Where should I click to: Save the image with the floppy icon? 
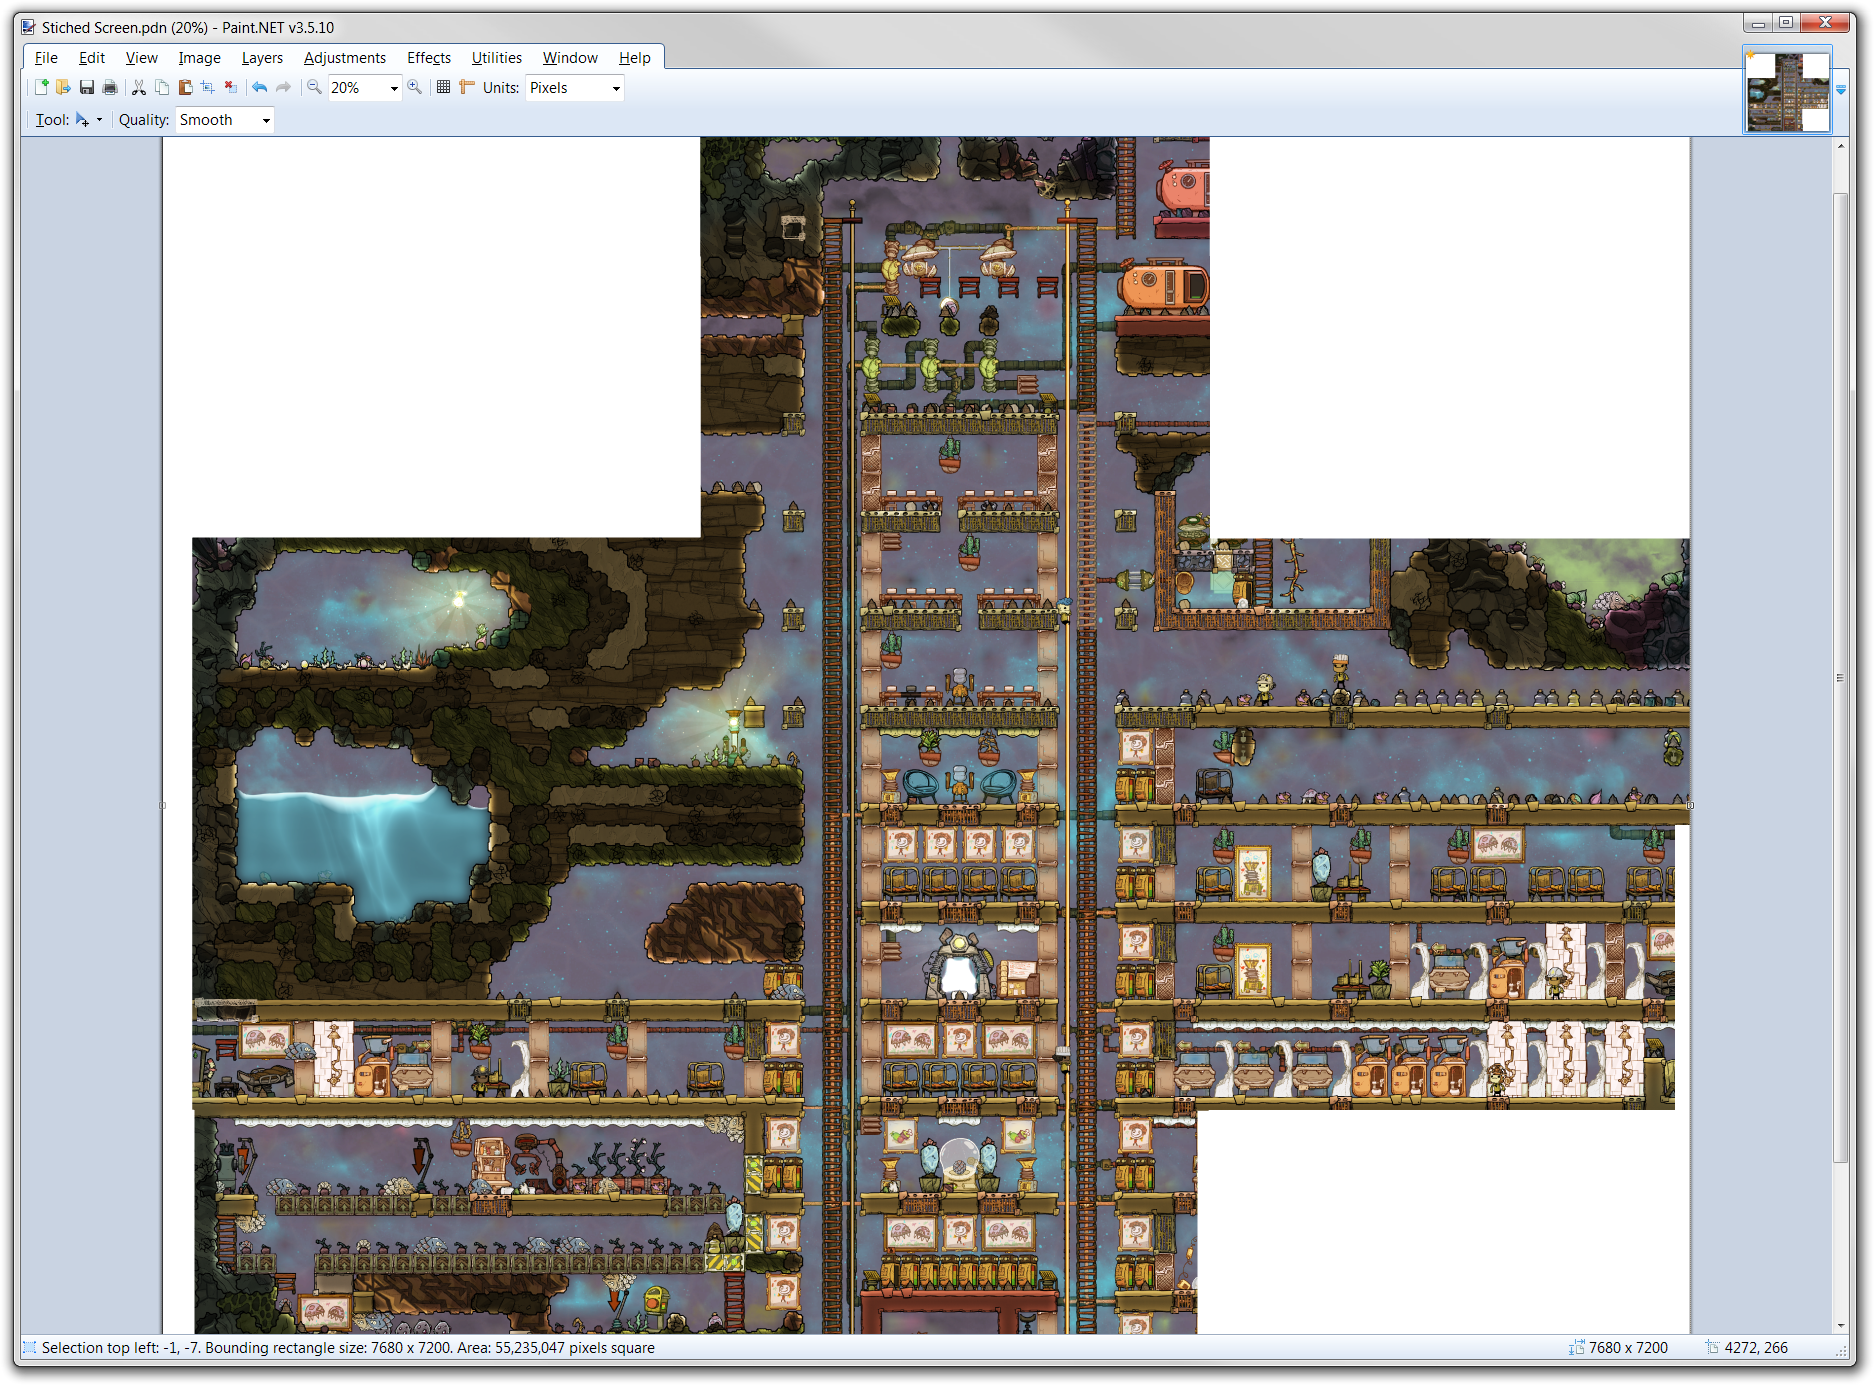pyautogui.click(x=87, y=88)
